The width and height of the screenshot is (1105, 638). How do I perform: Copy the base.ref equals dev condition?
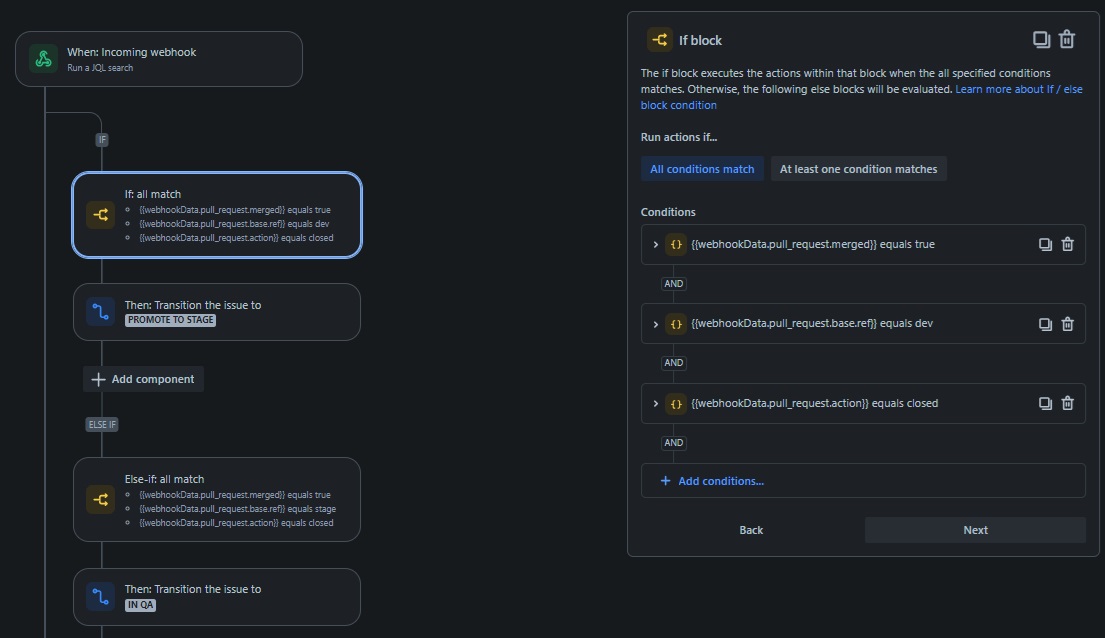point(1045,324)
